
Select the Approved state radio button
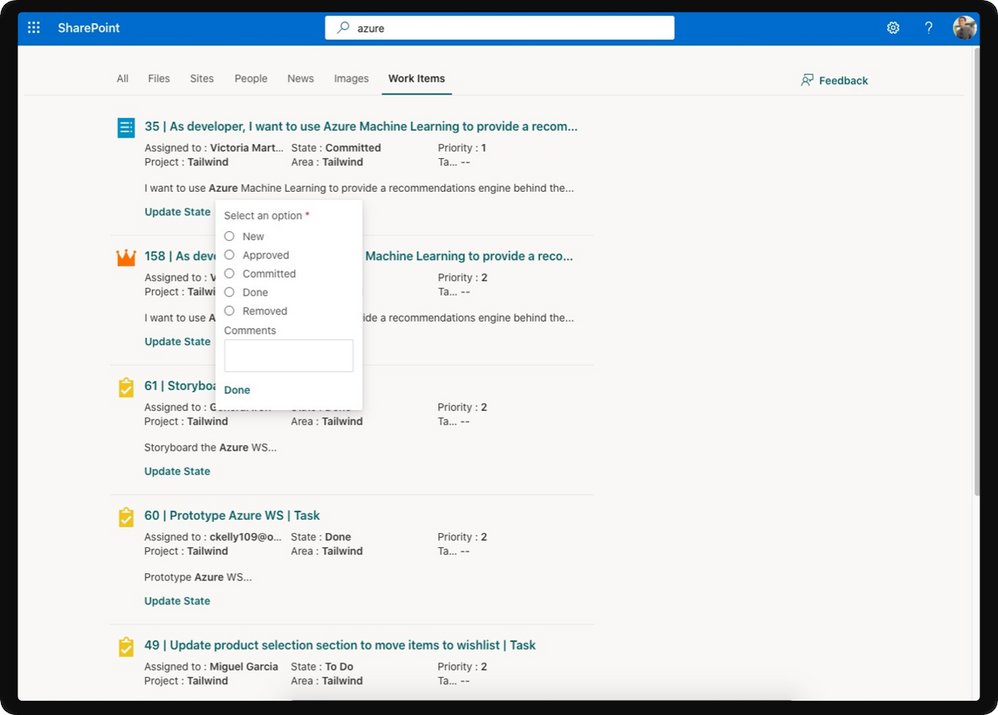231,255
